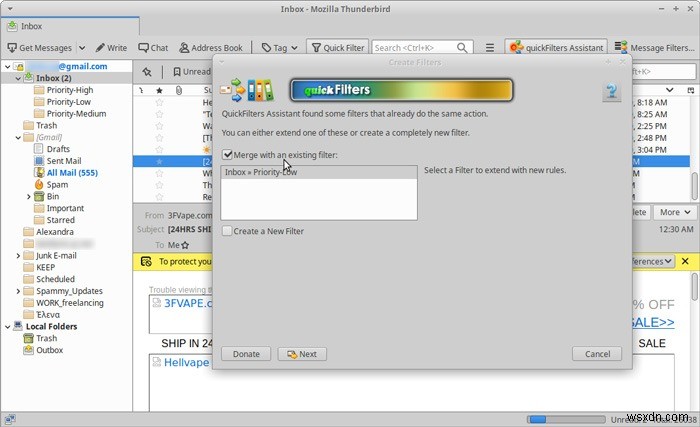
Task: Open the hamburger application menu
Action: pos(490,48)
